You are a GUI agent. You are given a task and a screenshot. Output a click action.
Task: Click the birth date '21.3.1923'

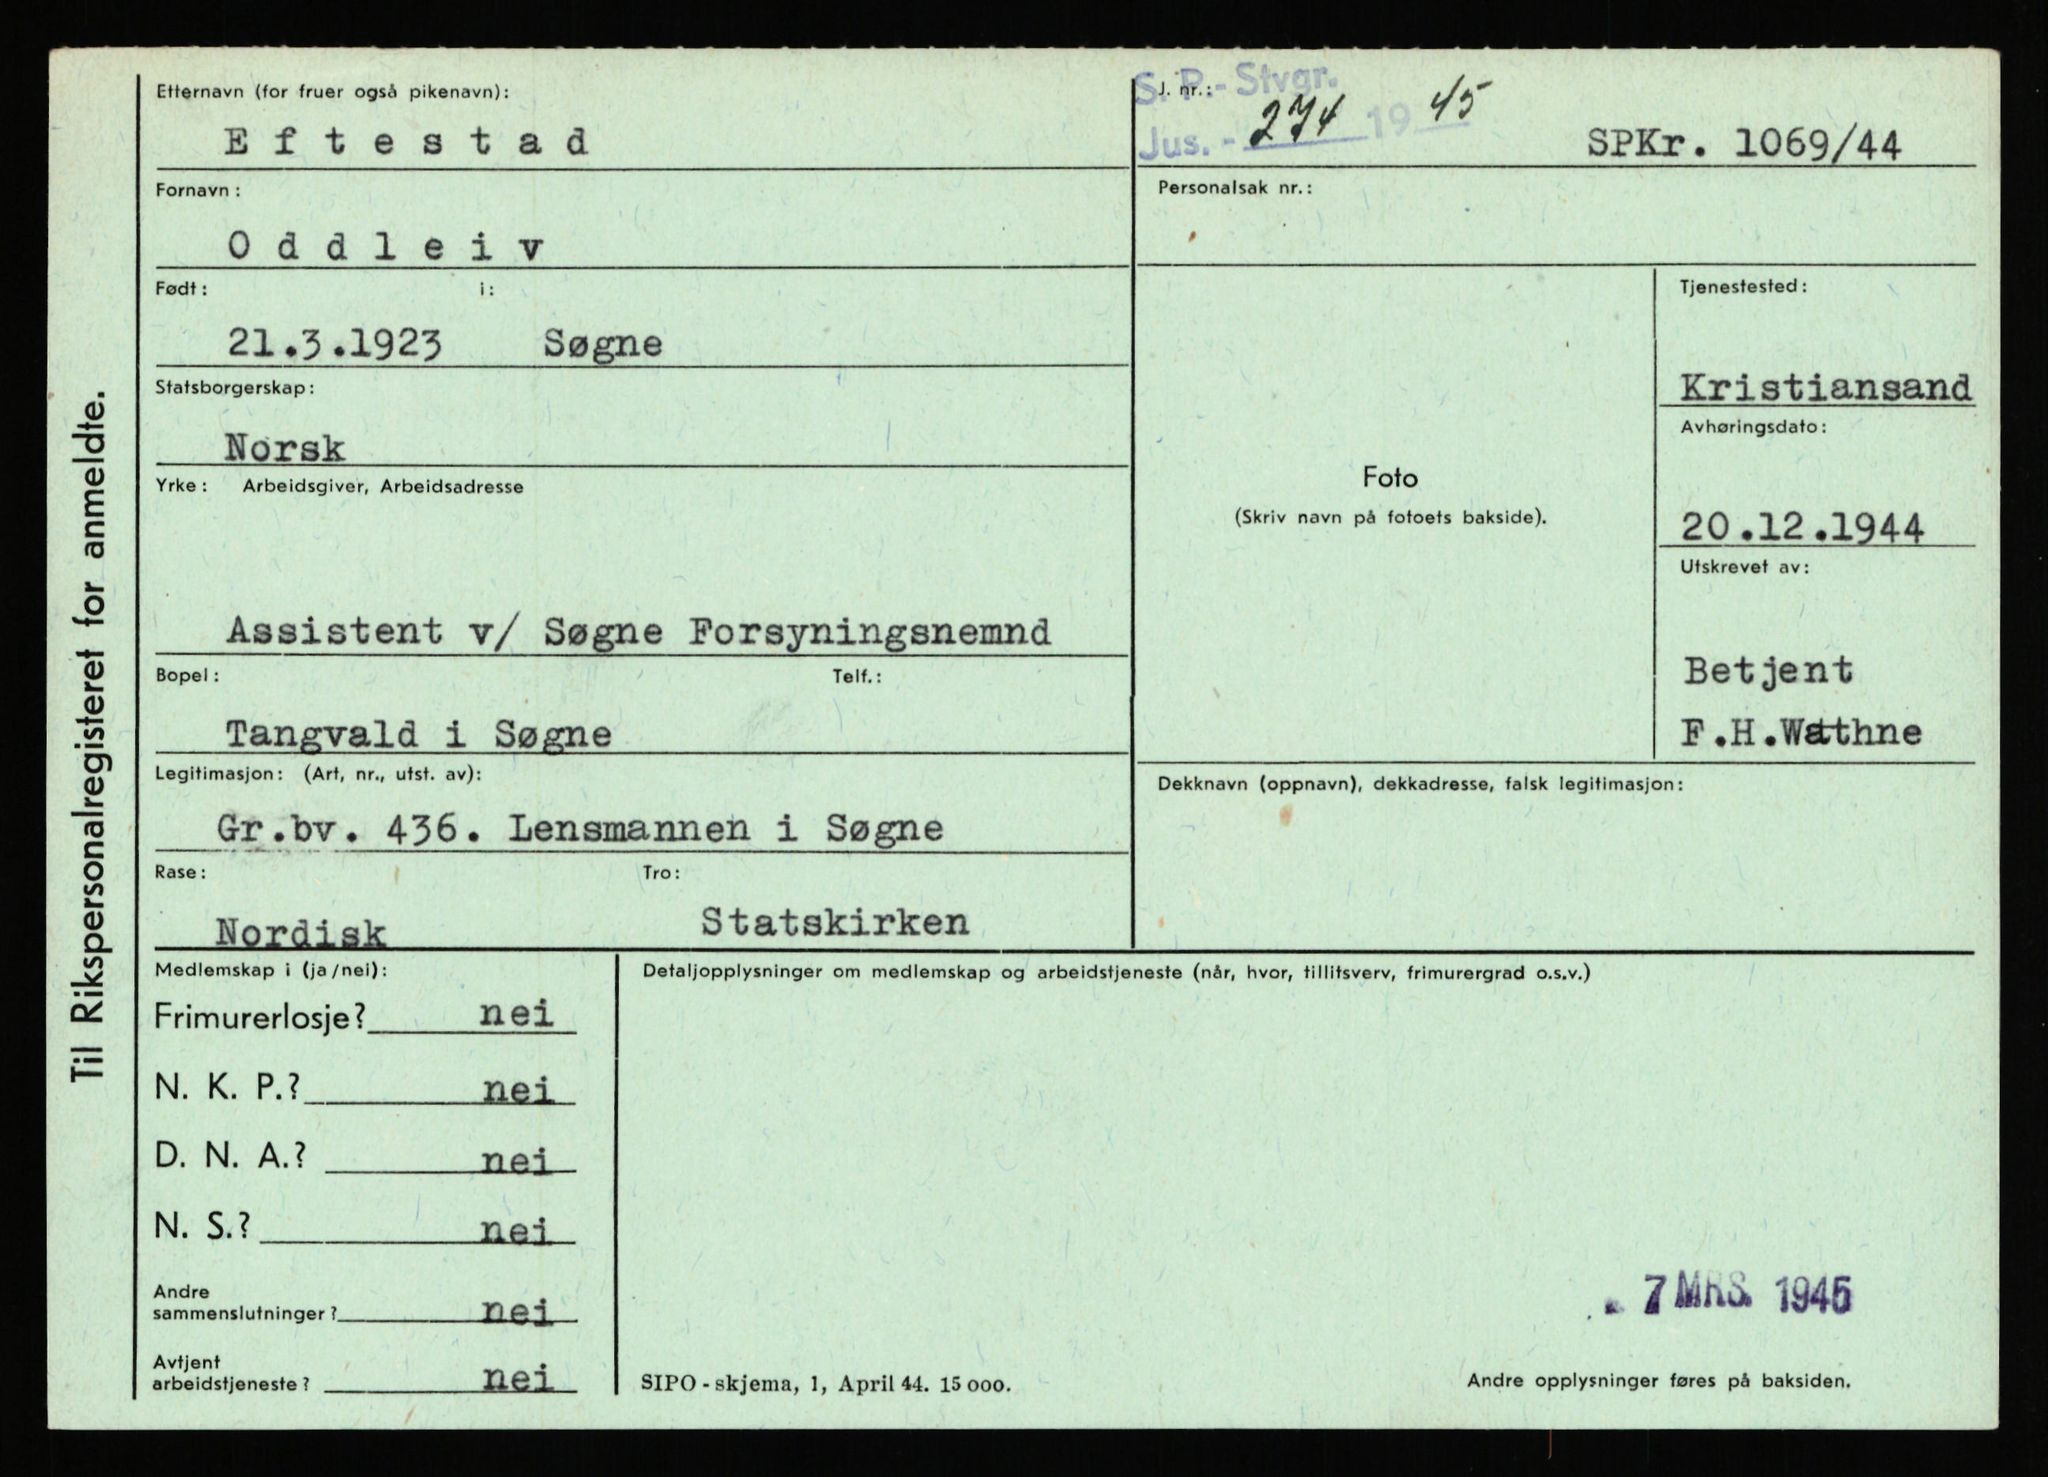pos(335,344)
